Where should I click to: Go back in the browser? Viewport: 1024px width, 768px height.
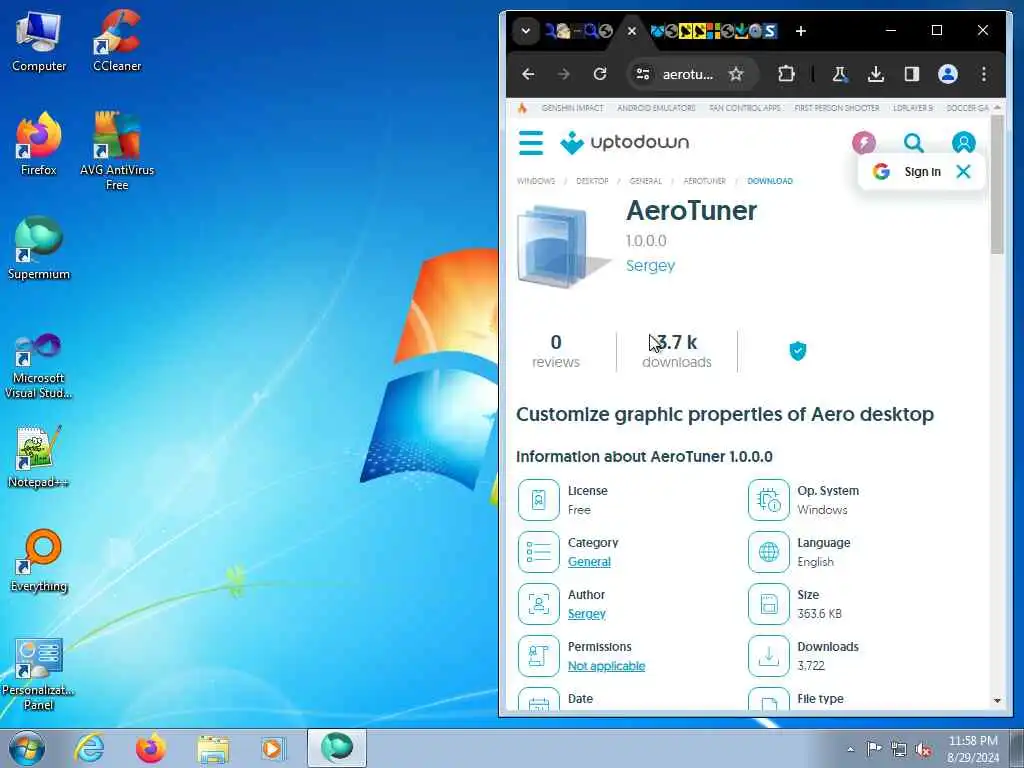(528, 74)
